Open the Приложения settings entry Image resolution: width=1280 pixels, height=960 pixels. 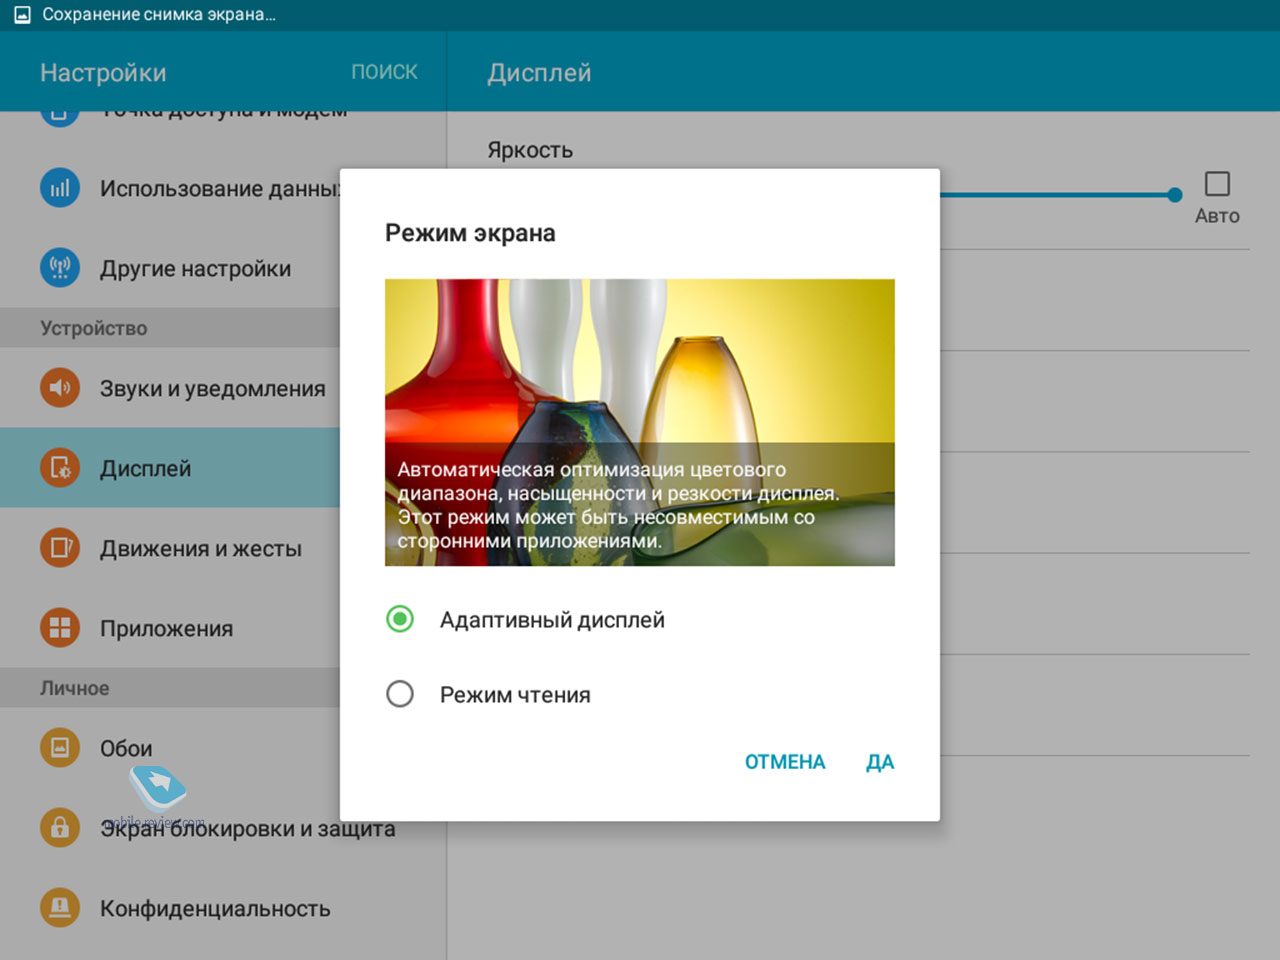[x=166, y=628]
